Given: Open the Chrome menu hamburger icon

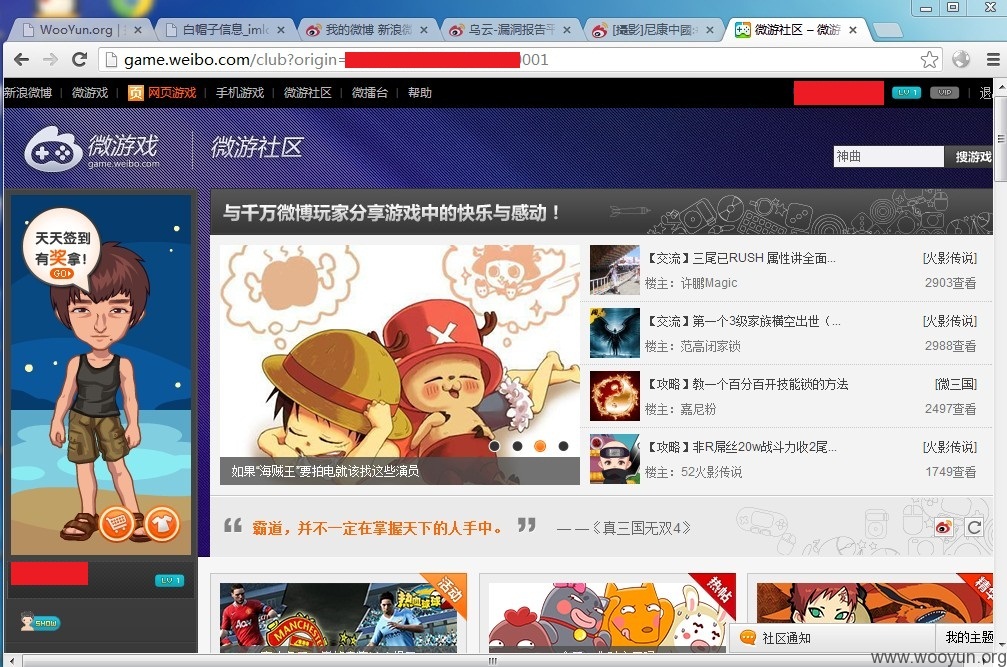Looking at the screenshot, I should (993, 60).
